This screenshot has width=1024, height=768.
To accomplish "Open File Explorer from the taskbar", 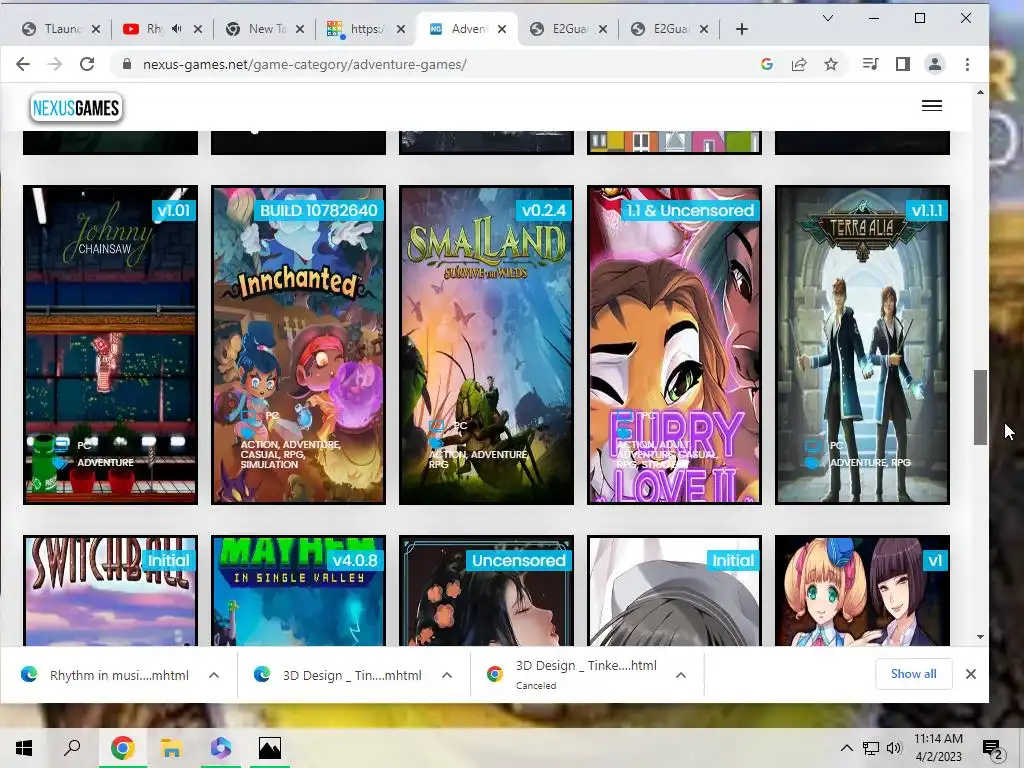I will (171, 748).
